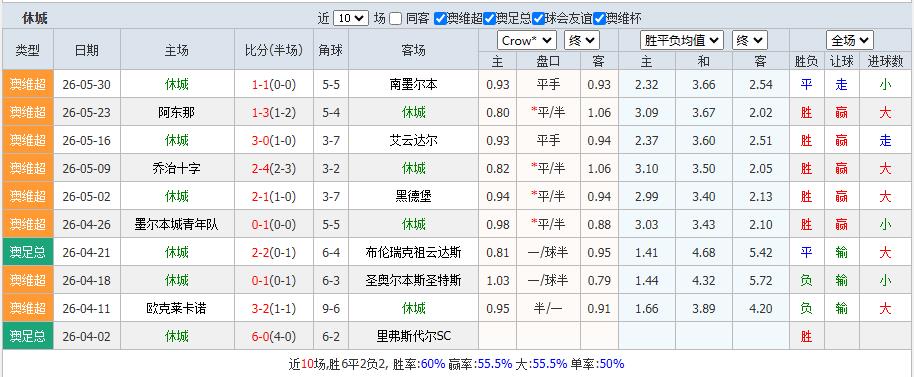Click the 让球 column header
This screenshot has height=377, width=914.
(841, 61)
